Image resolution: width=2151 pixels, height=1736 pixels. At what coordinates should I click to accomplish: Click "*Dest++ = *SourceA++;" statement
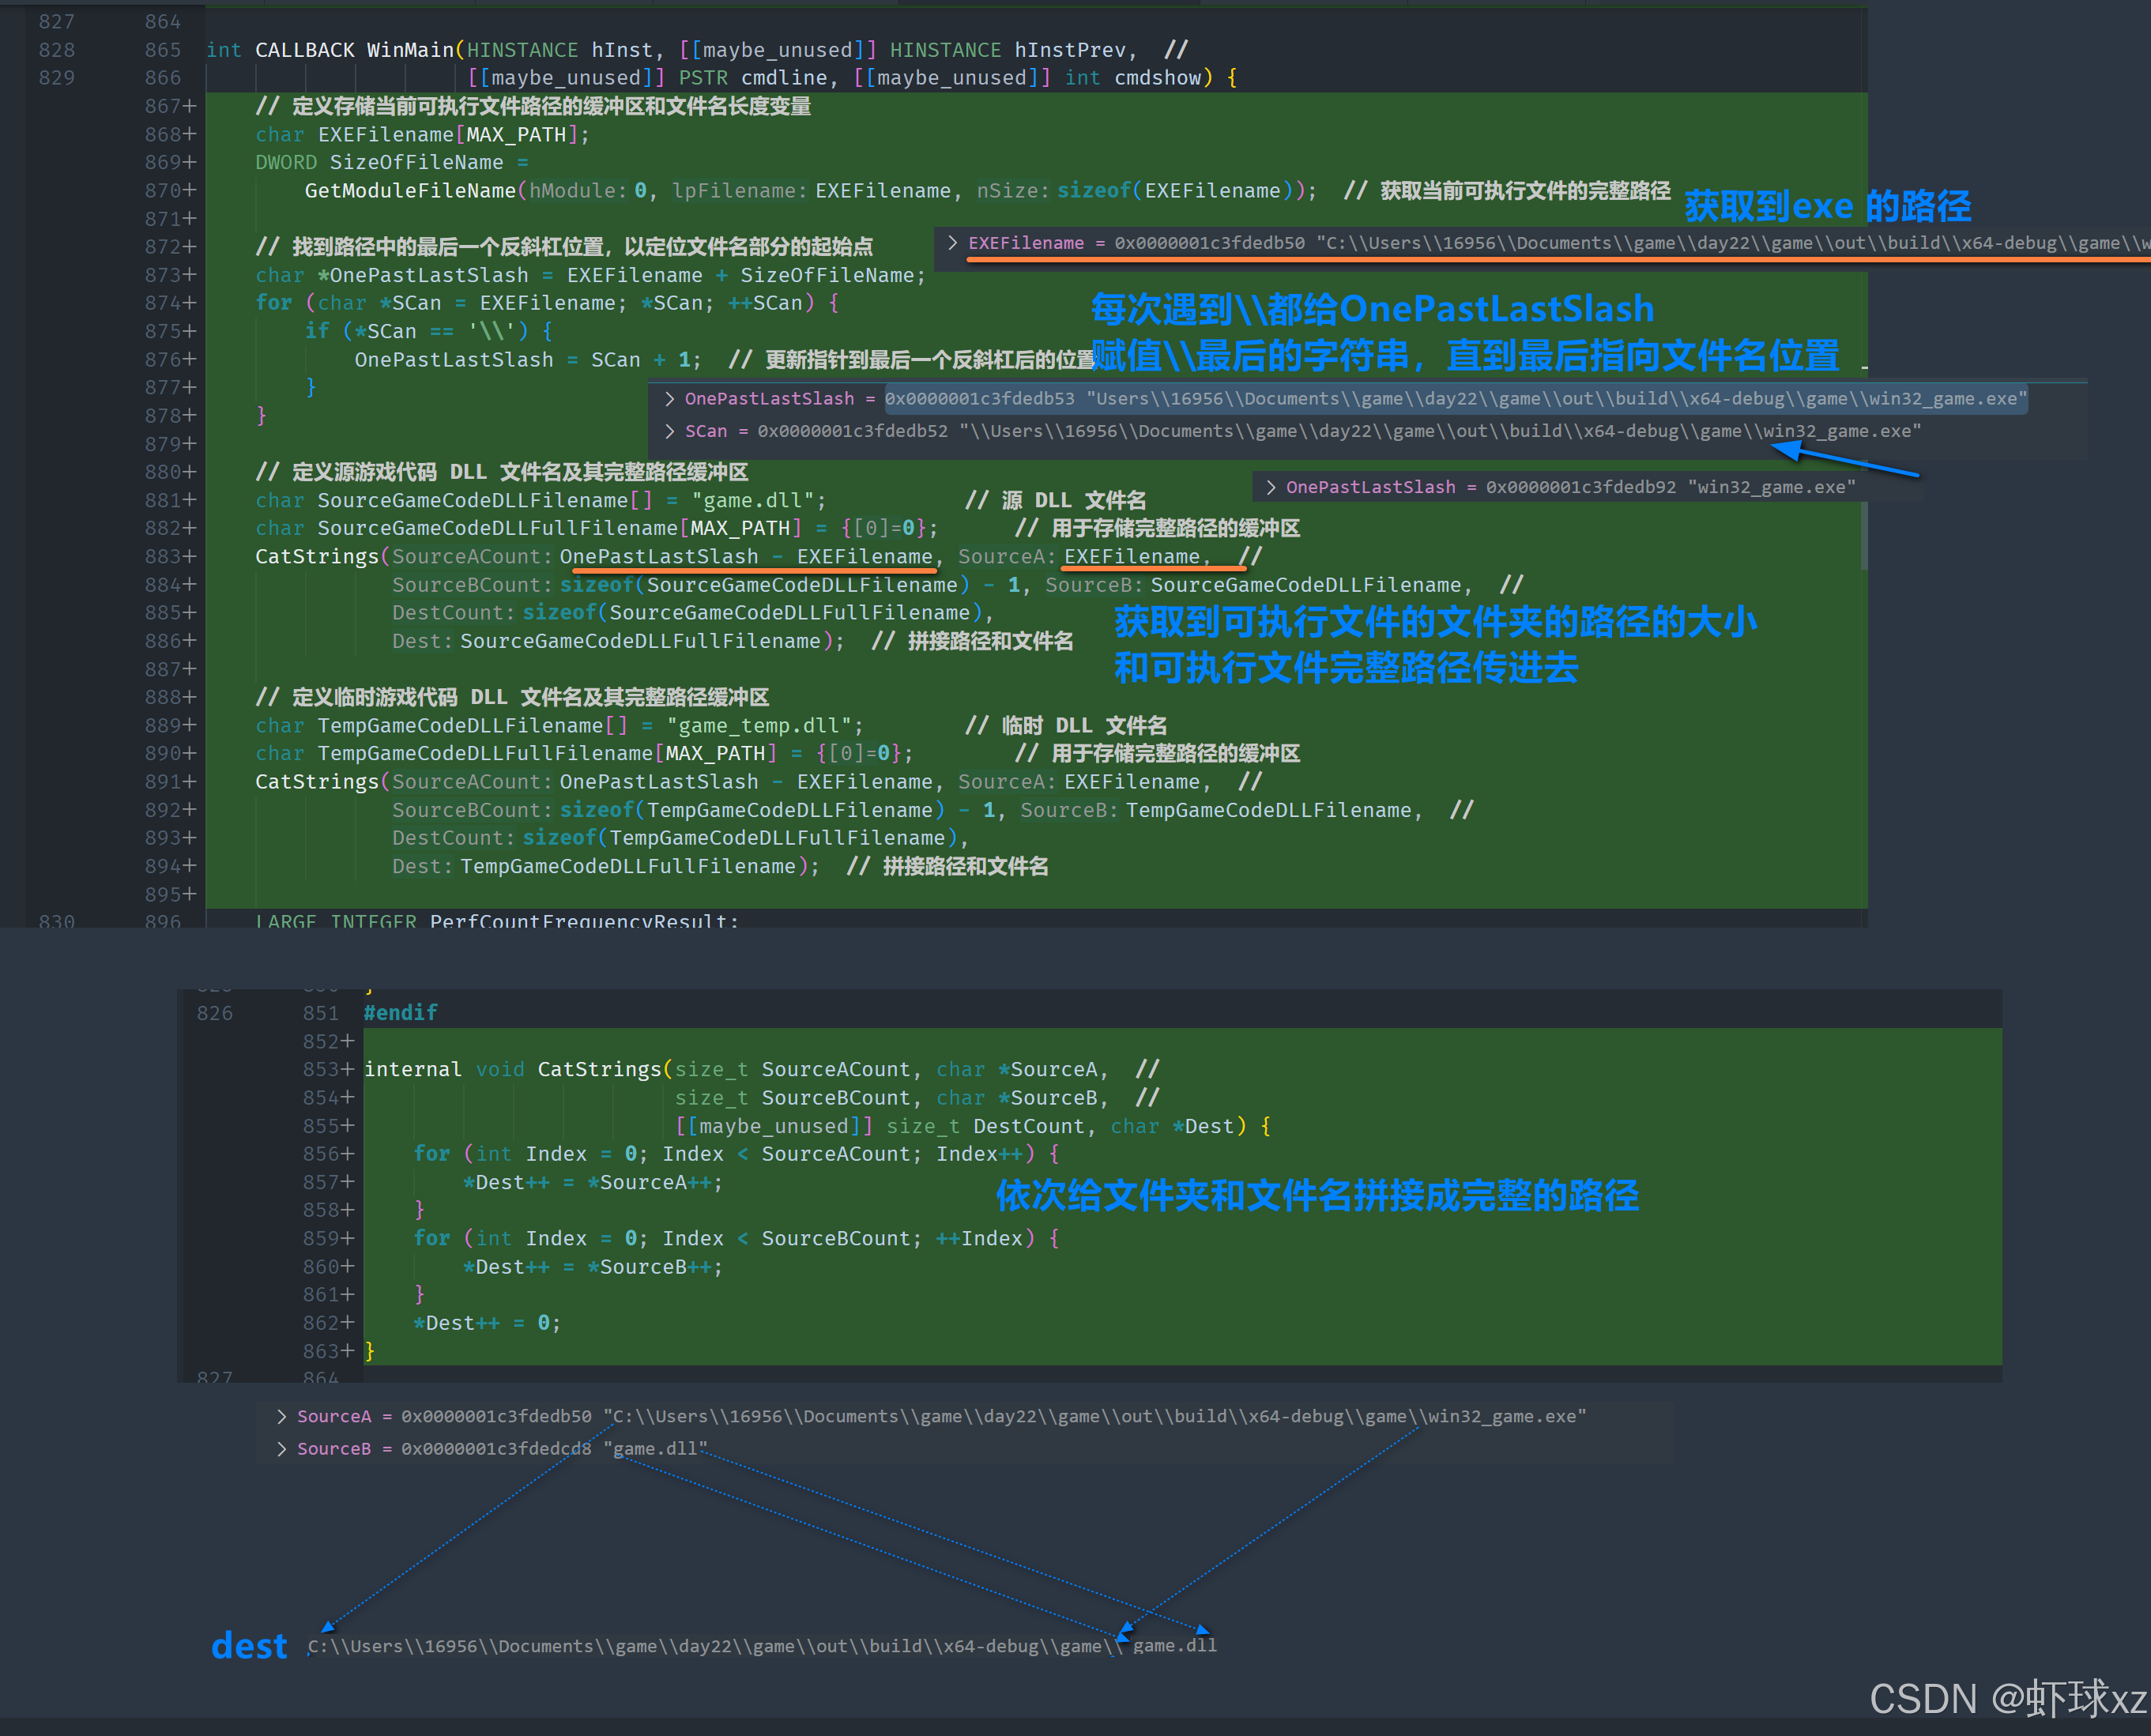[593, 1182]
